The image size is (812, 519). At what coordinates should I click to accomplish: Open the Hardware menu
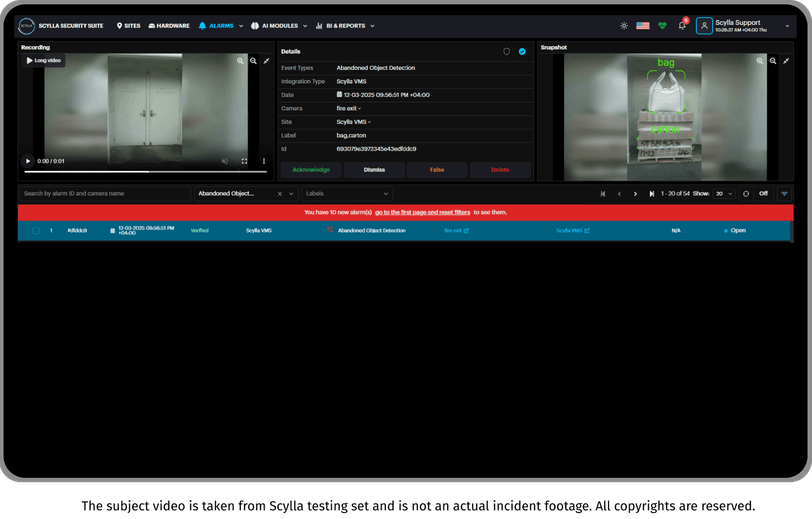click(169, 26)
